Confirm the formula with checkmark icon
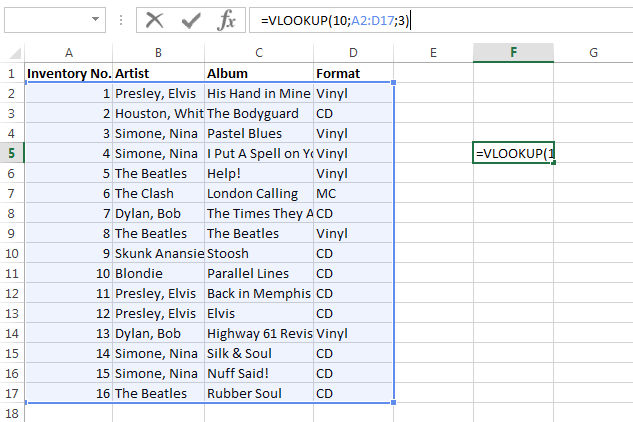The height and width of the screenshot is (422, 633). click(191, 20)
